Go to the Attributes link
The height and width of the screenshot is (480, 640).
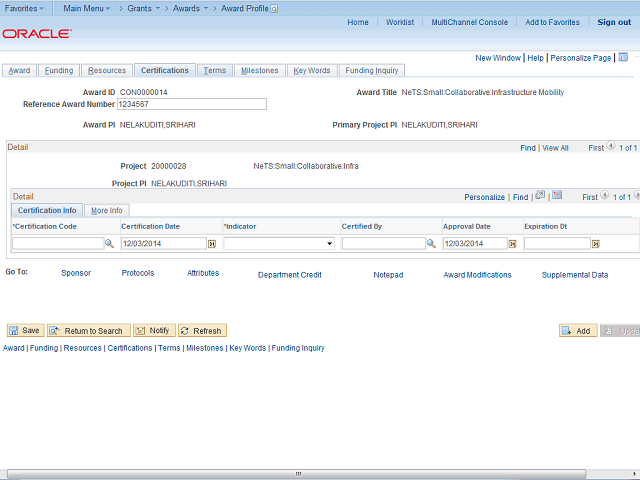tap(203, 273)
